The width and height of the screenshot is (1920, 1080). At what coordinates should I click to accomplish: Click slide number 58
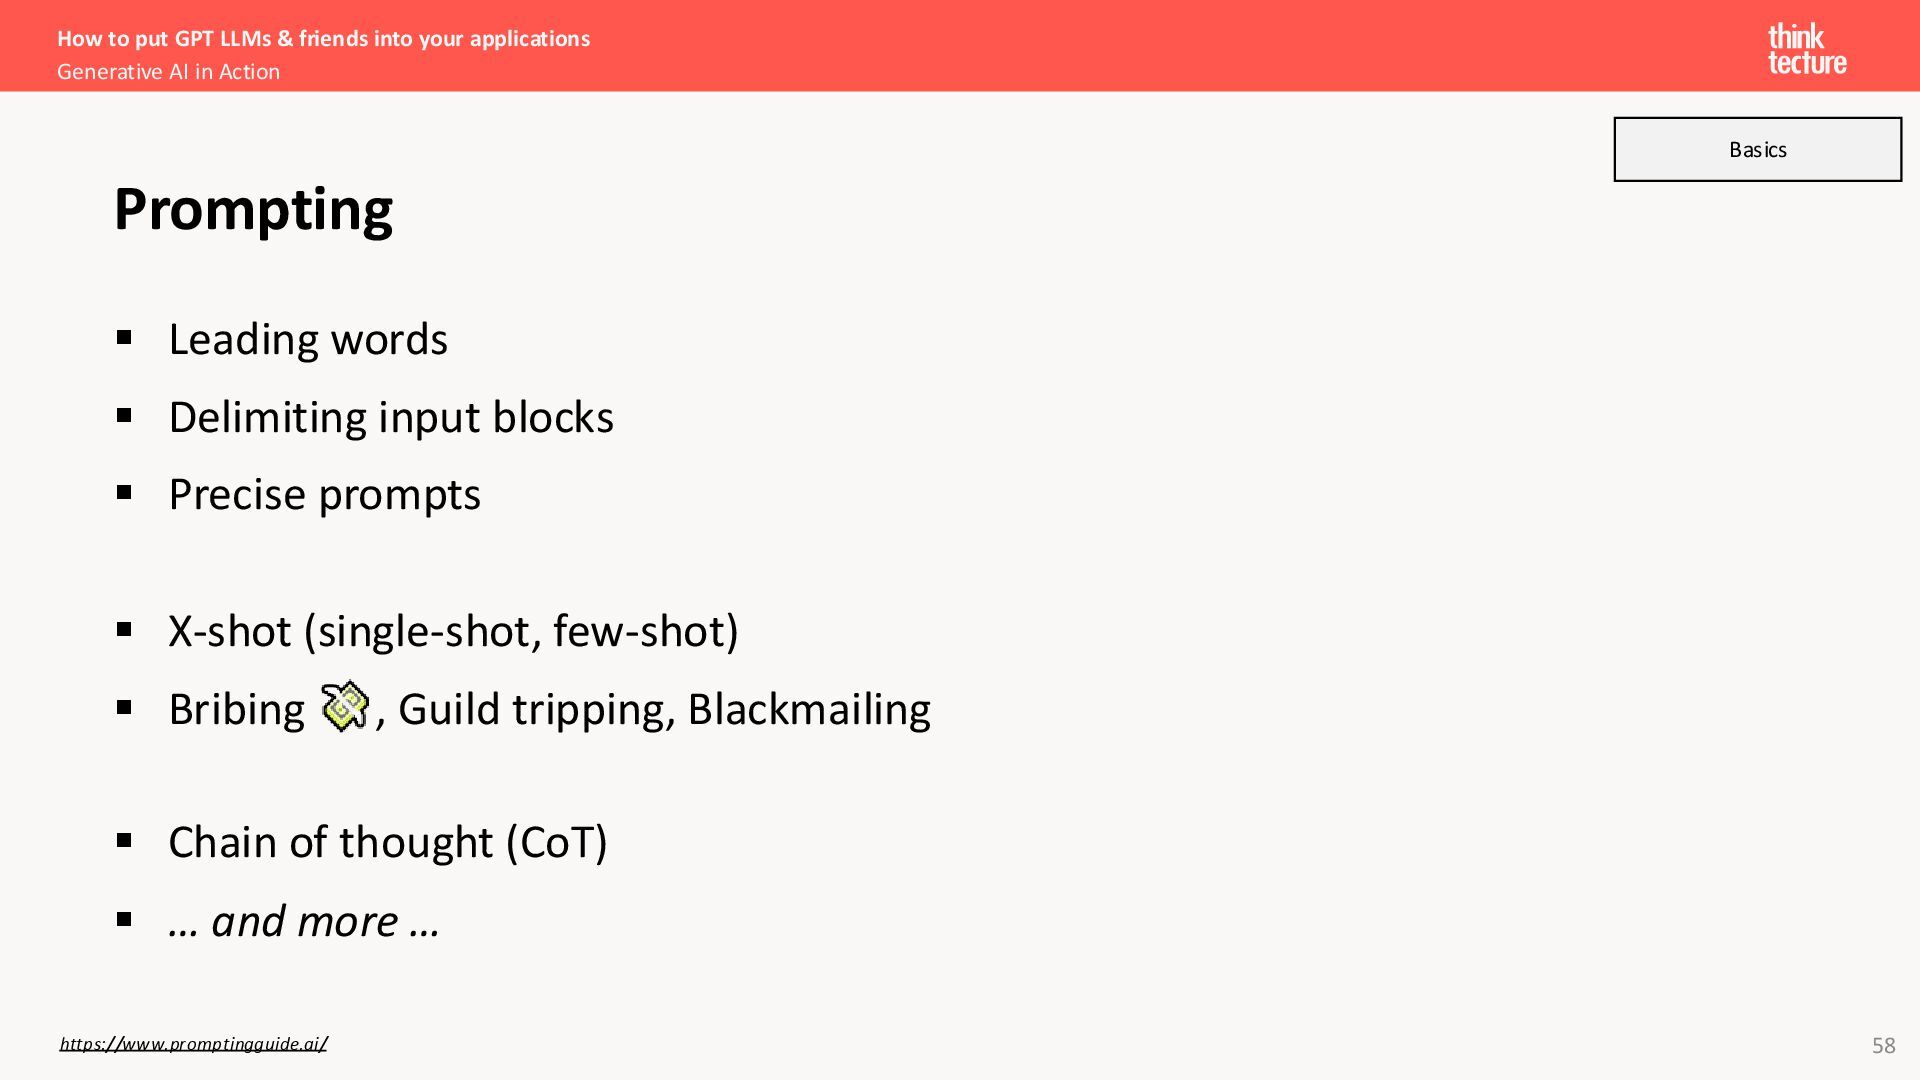coord(1883,1045)
